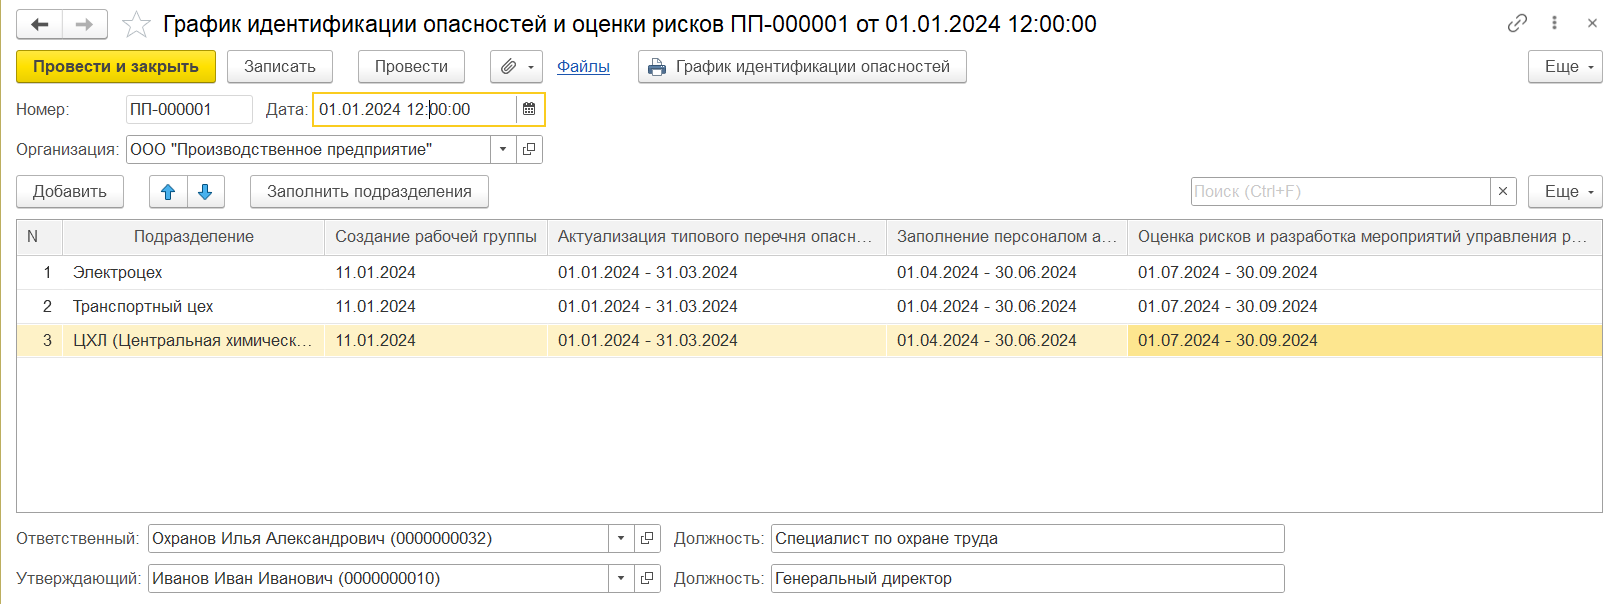Expand the Ответственный dropdown list
The height and width of the screenshot is (604, 1614).
[621, 538]
